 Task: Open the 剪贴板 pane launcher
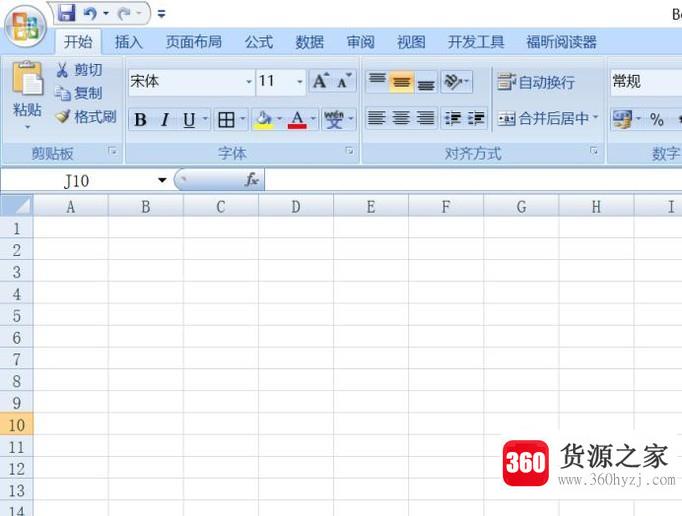pyautogui.click(x=113, y=151)
